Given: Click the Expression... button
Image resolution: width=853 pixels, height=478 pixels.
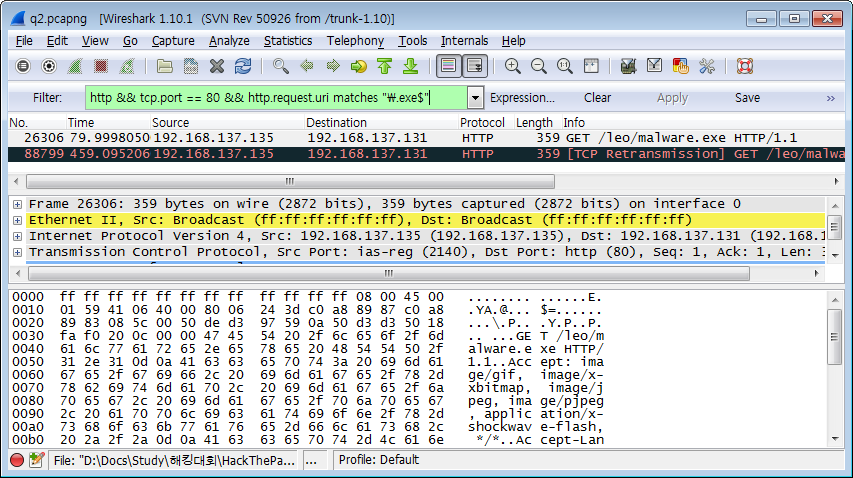Looking at the screenshot, I should pyautogui.click(x=522, y=98).
